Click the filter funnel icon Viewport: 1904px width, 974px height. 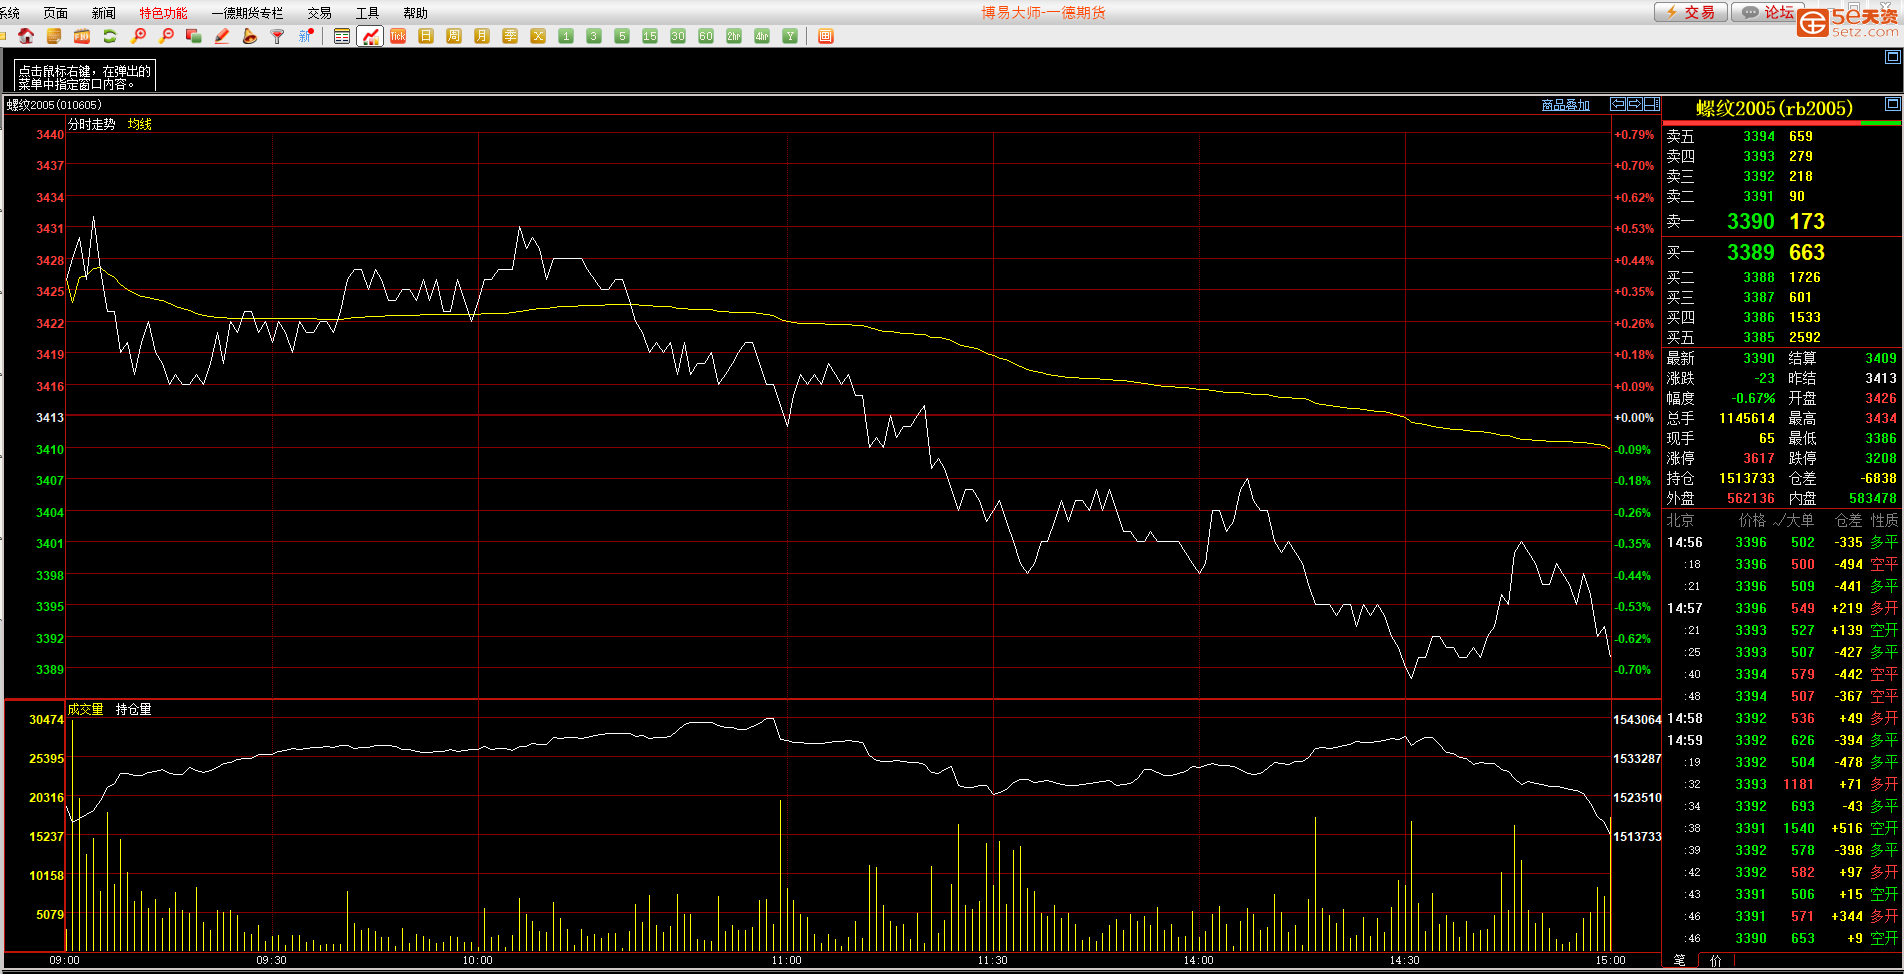tap(278, 36)
